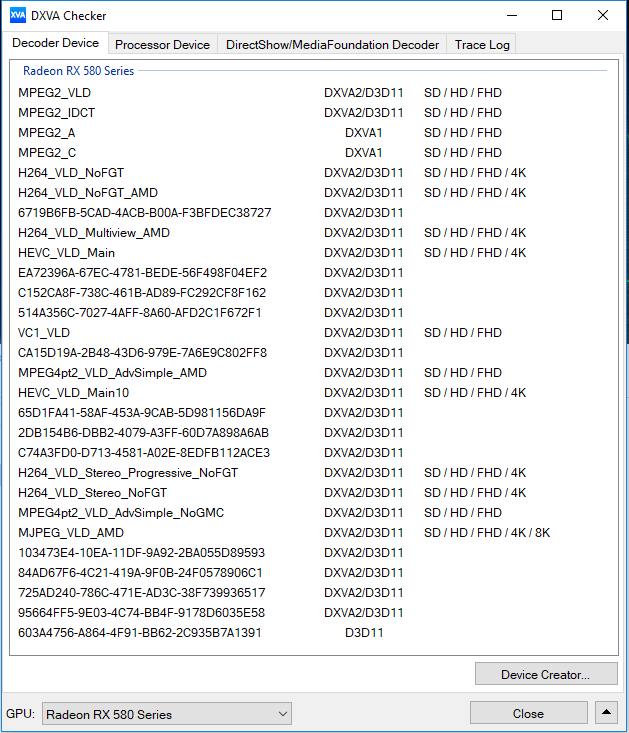The height and width of the screenshot is (733, 629).
Task: Click the DXVA Checker app icon
Action: coord(18,15)
